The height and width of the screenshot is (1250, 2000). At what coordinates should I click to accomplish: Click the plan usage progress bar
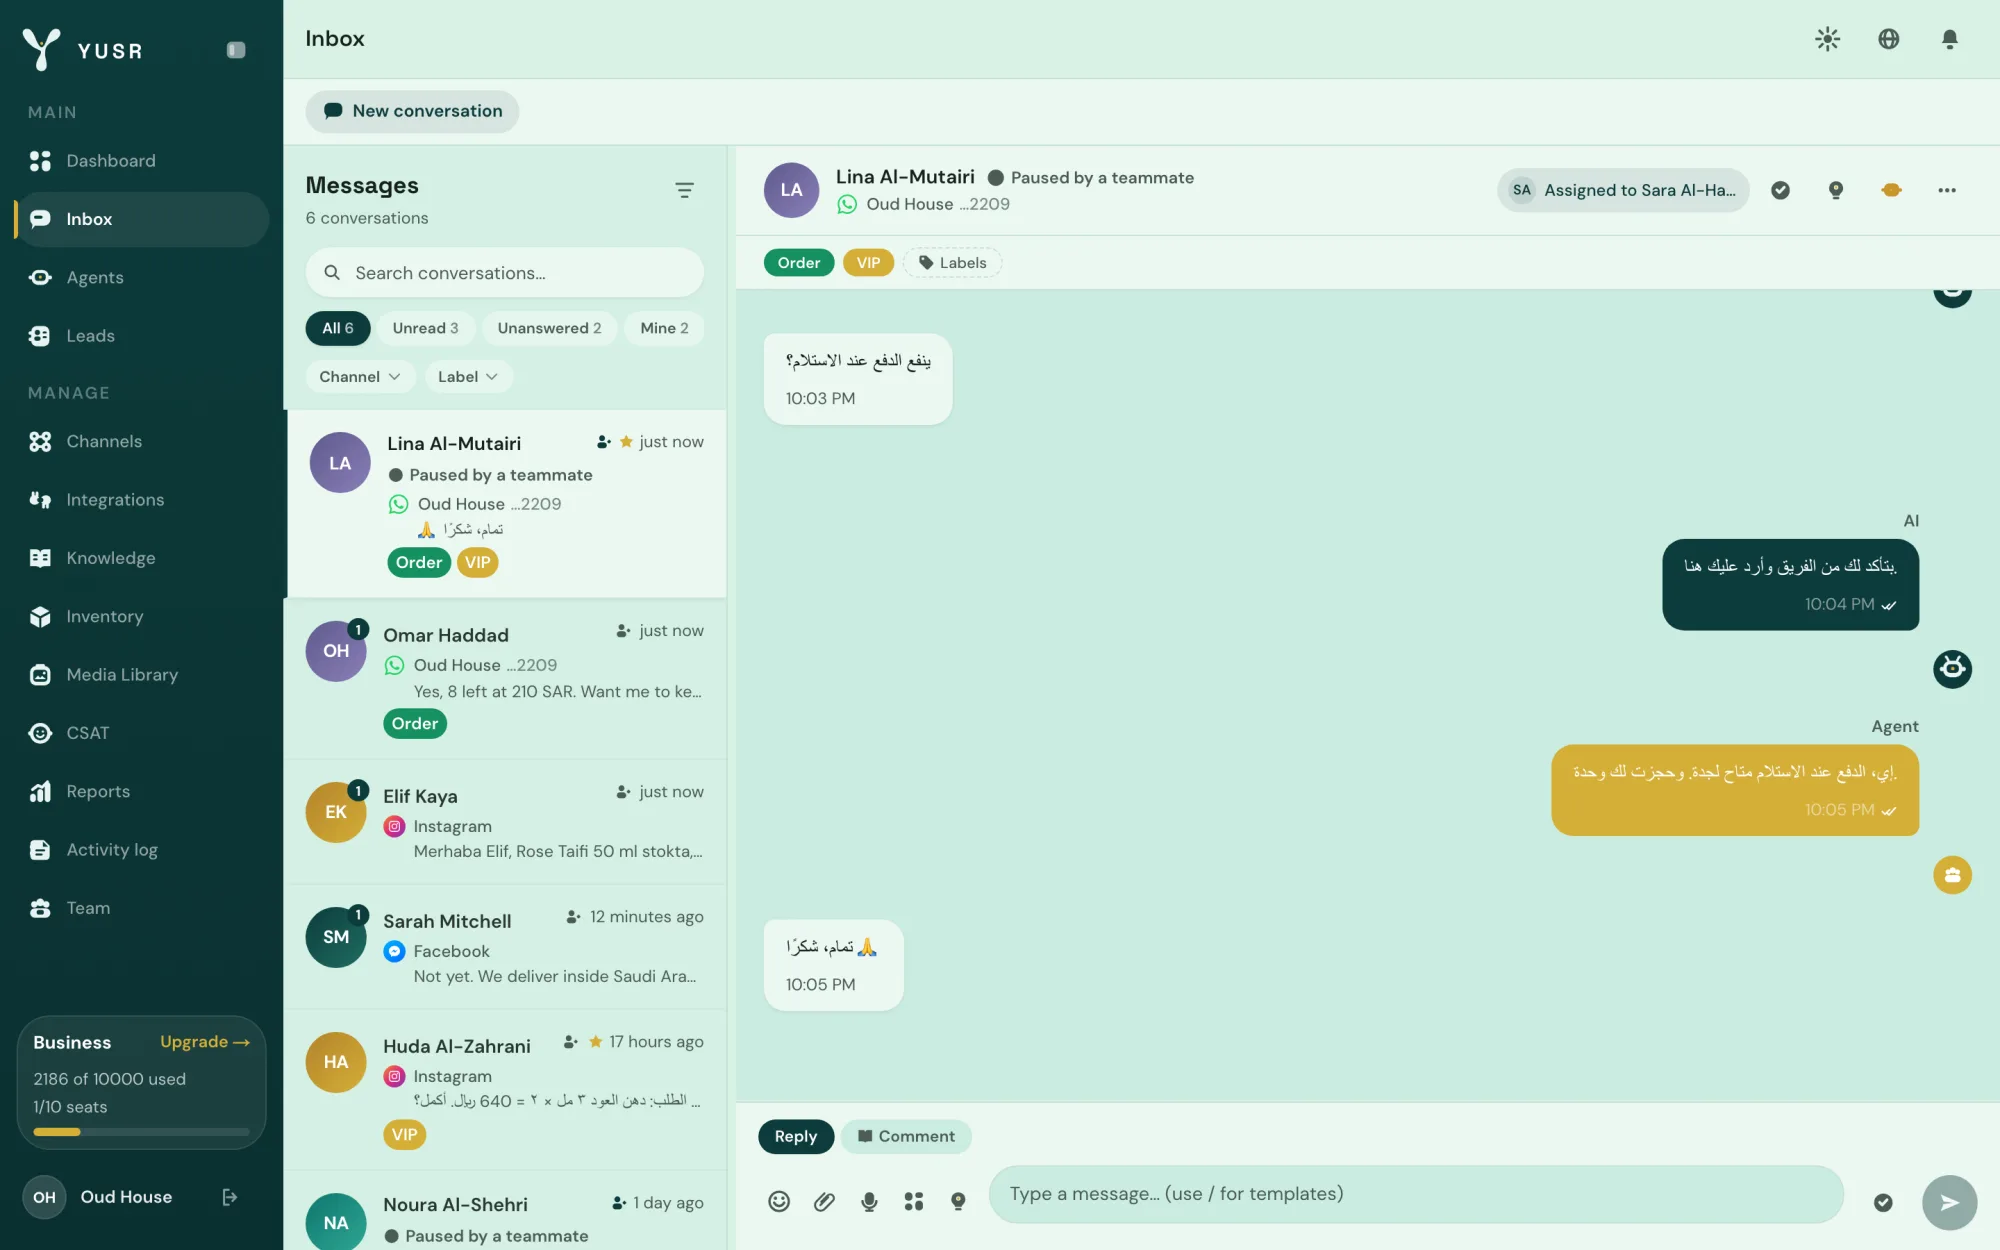tap(141, 1132)
